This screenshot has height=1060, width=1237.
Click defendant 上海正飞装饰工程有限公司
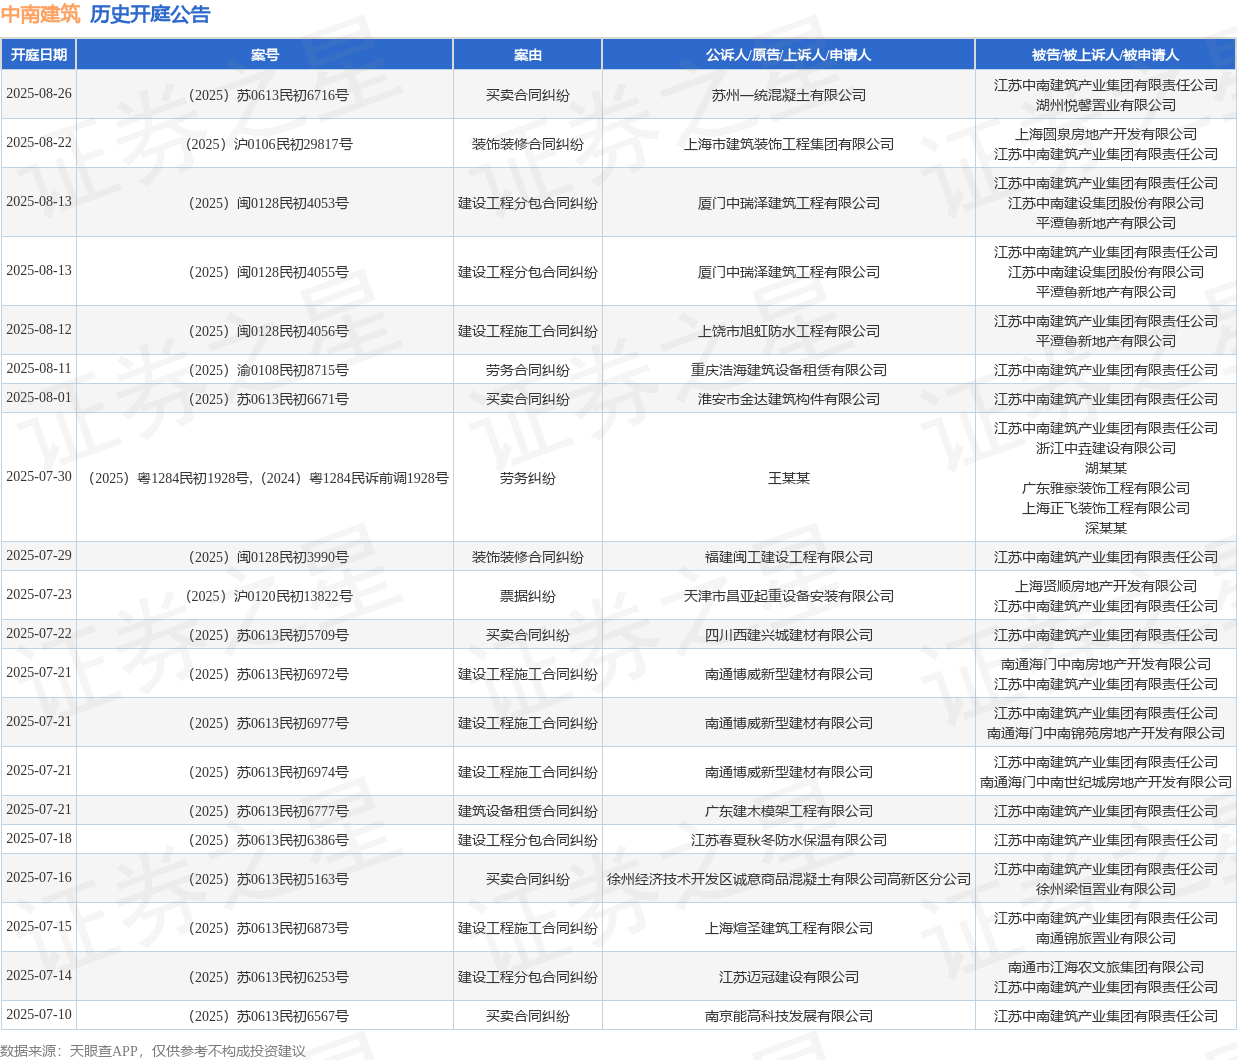coord(1106,508)
